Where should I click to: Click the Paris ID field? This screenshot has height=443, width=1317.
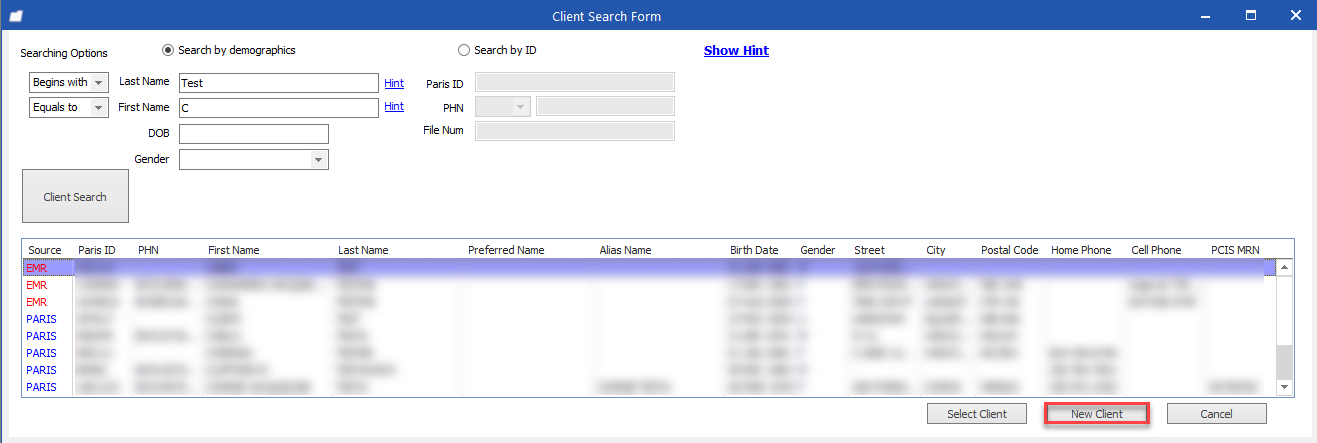(575, 82)
